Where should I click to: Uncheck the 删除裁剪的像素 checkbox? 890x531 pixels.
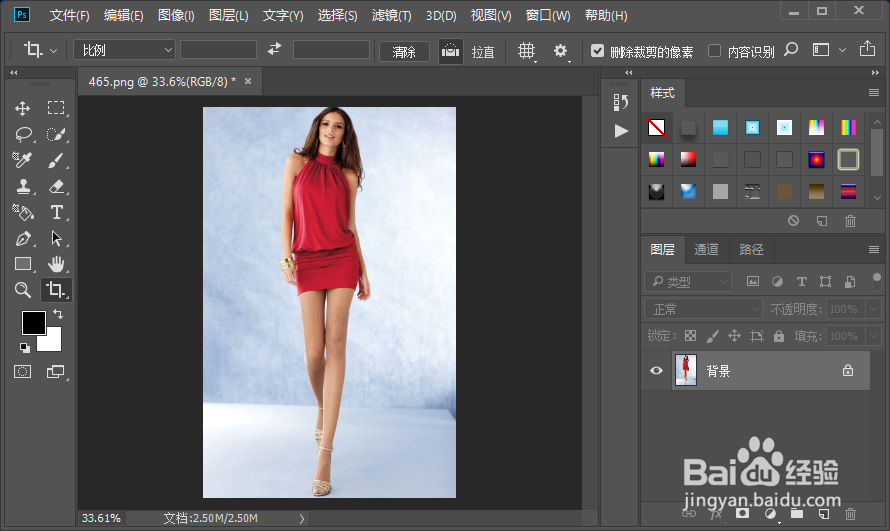coord(598,51)
